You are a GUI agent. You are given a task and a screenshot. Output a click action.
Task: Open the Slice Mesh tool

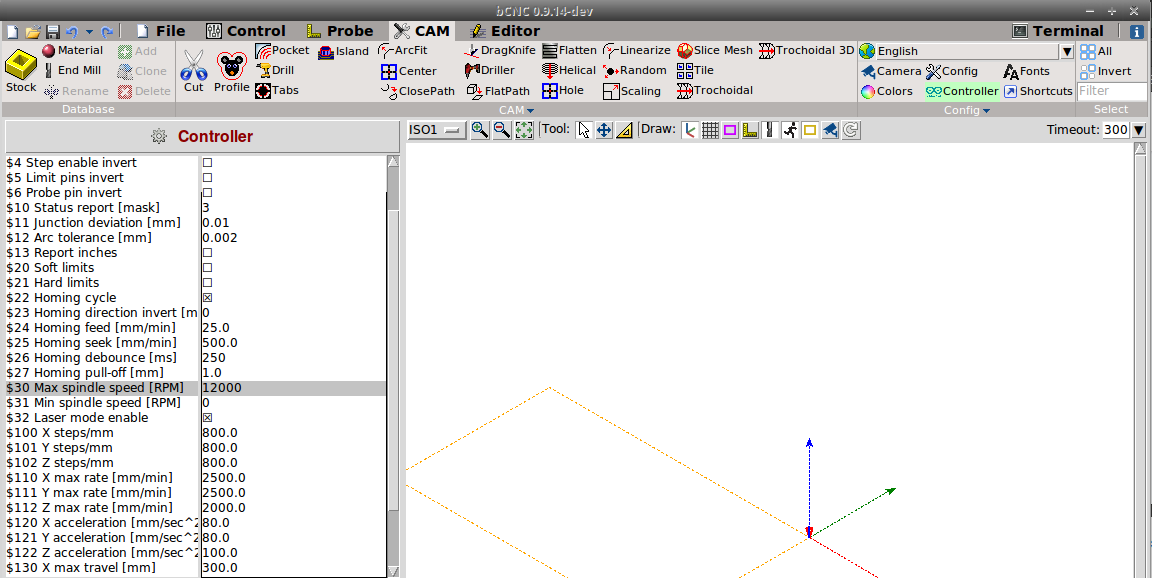tap(714, 50)
